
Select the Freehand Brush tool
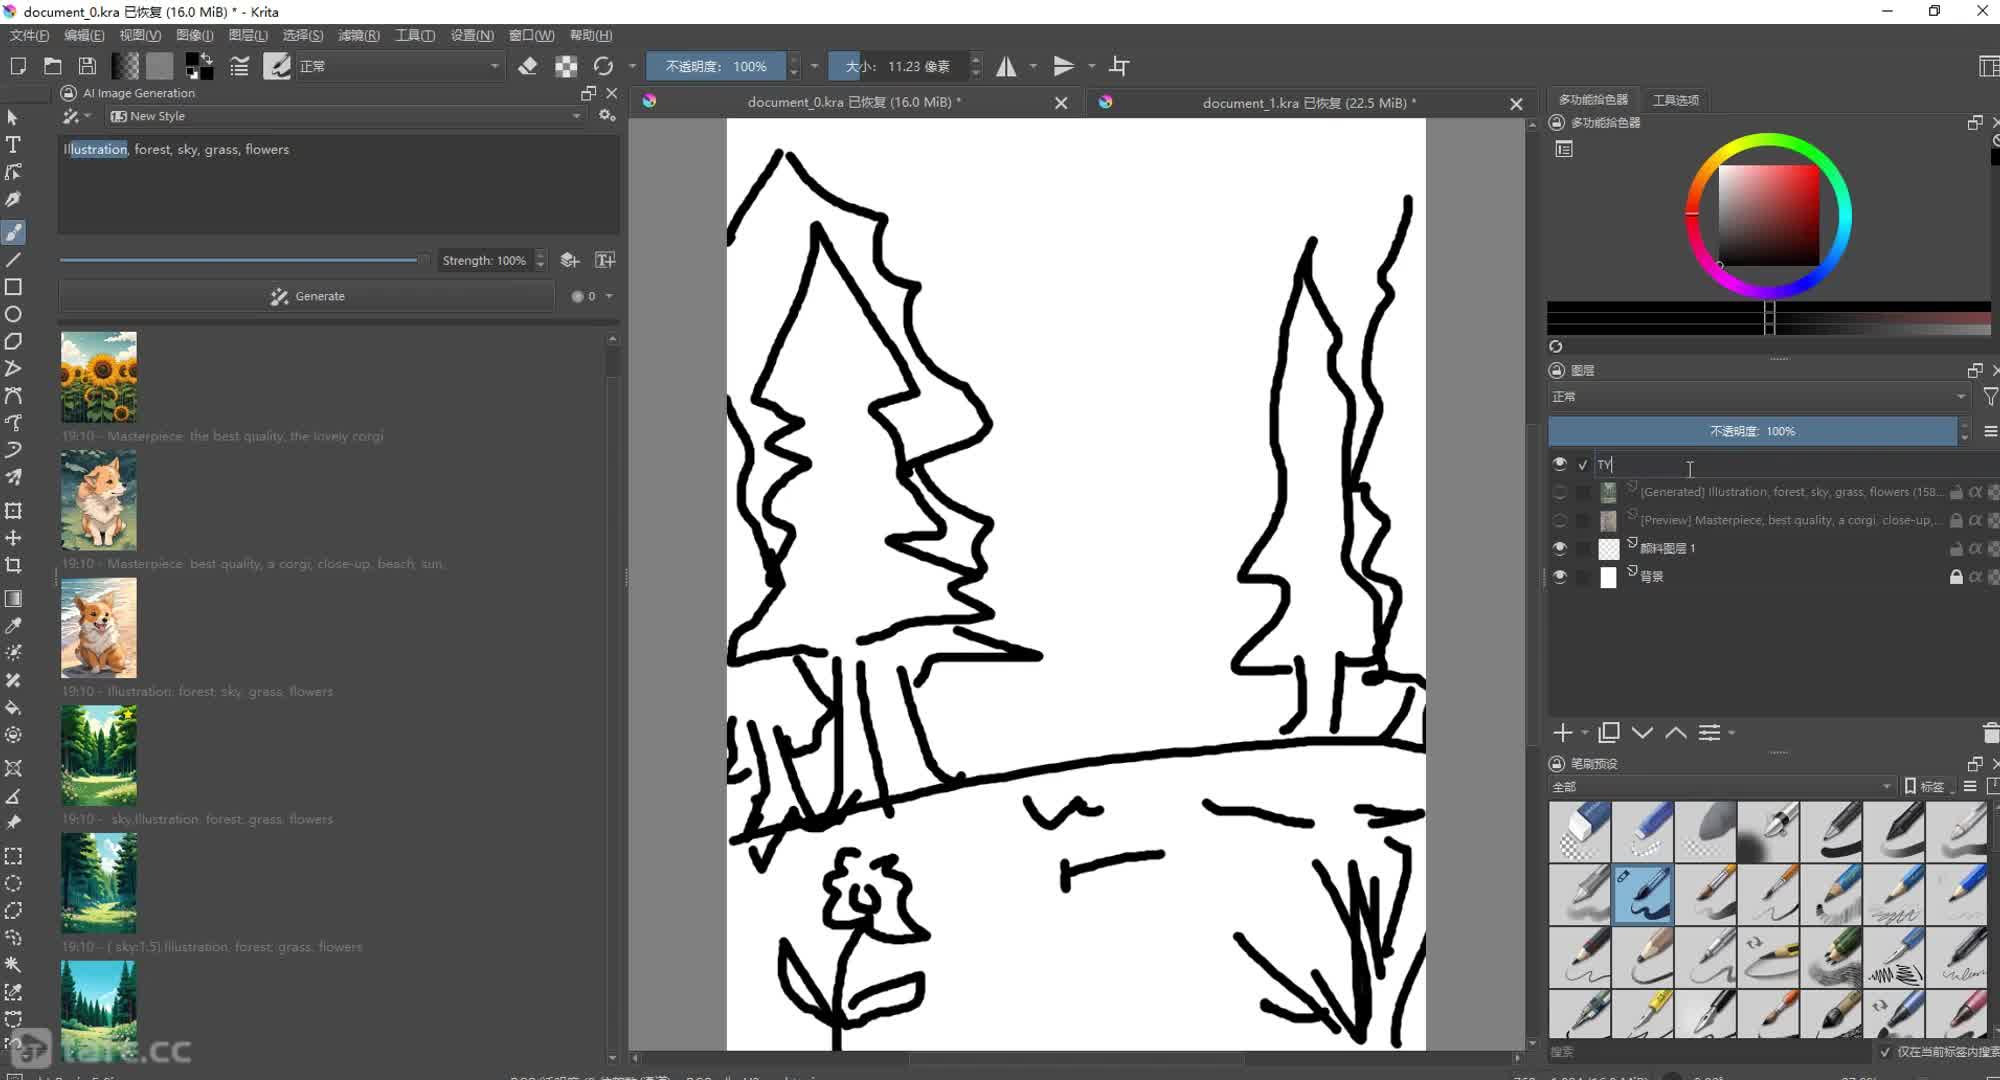pos(13,233)
